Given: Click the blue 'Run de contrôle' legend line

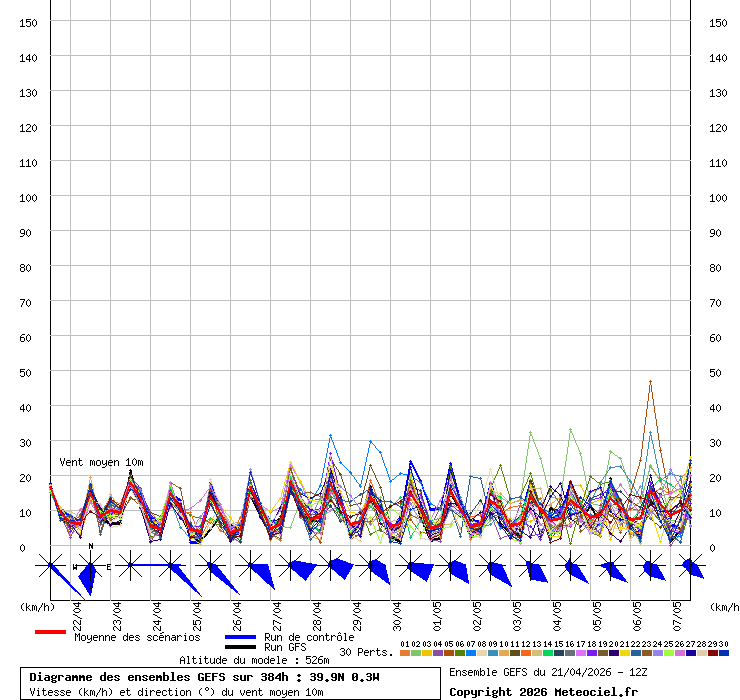Looking at the screenshot, I should (241, 637).
